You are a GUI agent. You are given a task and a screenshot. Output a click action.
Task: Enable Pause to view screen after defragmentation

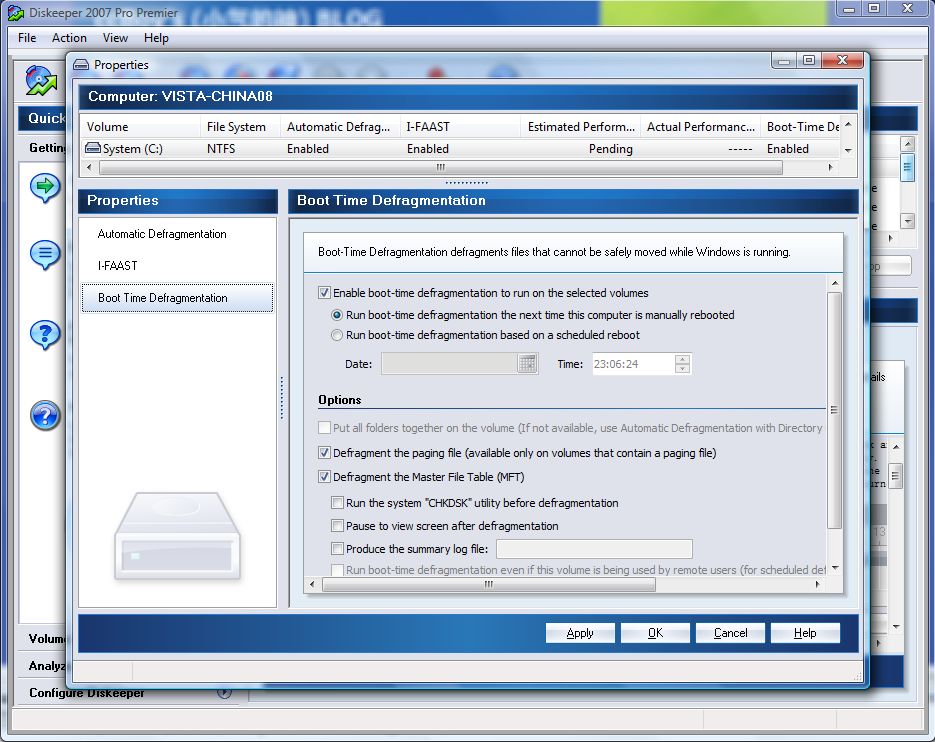click(x=337, y=525)
